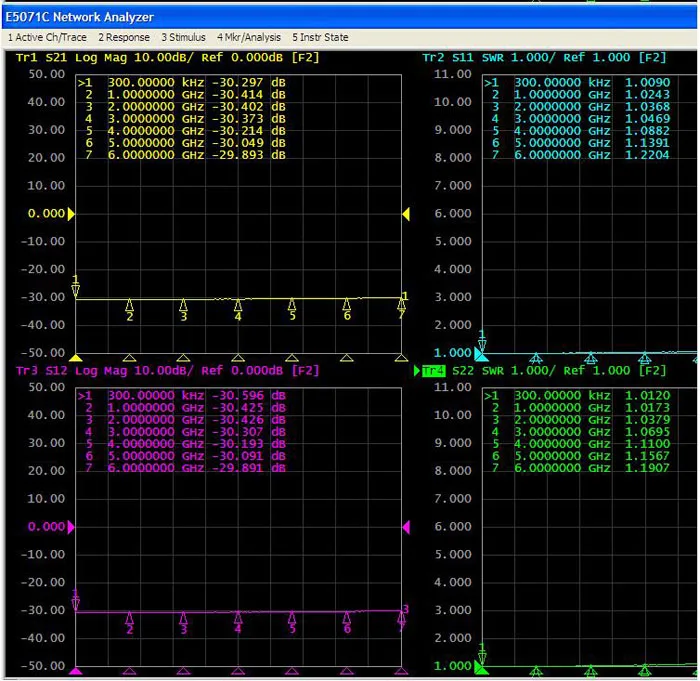Click the filled magenta marker 1 stimulus indicator
700x681 pixels.
click(76, 671)
